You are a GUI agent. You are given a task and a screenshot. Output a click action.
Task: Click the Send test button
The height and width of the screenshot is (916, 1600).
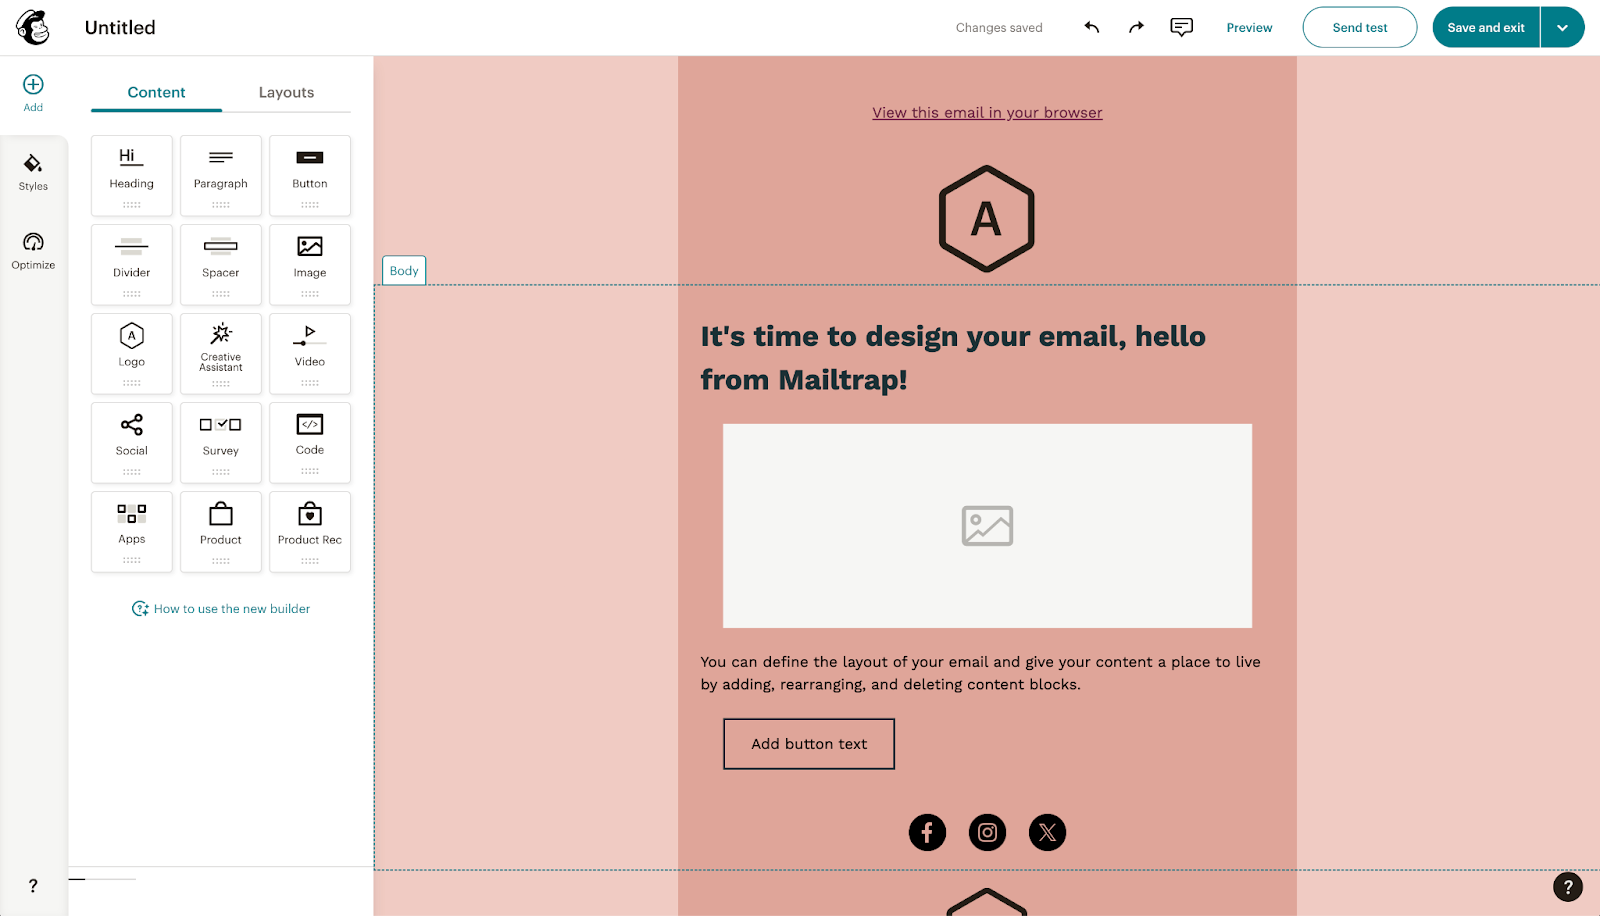[1359, 28]
